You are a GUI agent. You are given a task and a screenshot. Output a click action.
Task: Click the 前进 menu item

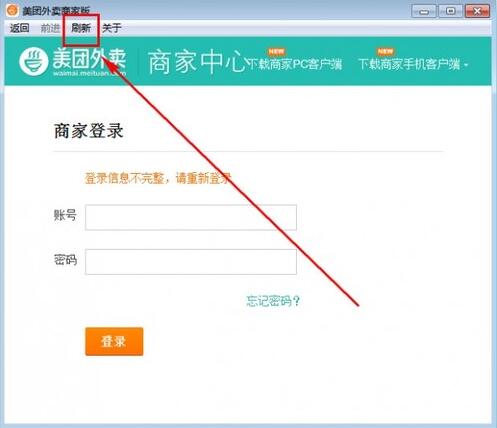pyautogui.click(x=50, y=28)
